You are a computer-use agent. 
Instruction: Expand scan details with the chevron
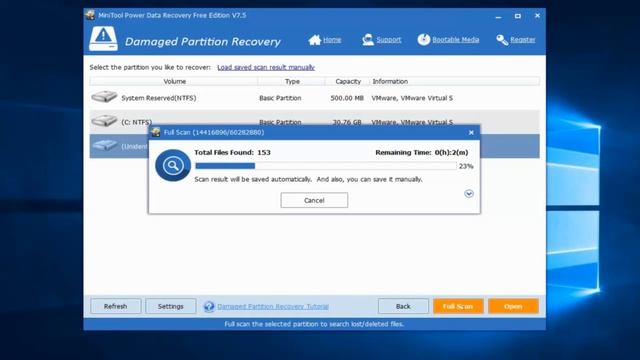(x=469, y=193)
